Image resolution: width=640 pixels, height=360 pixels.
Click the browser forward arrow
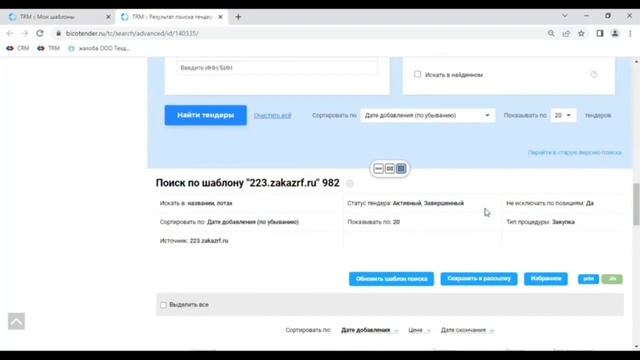24,33
